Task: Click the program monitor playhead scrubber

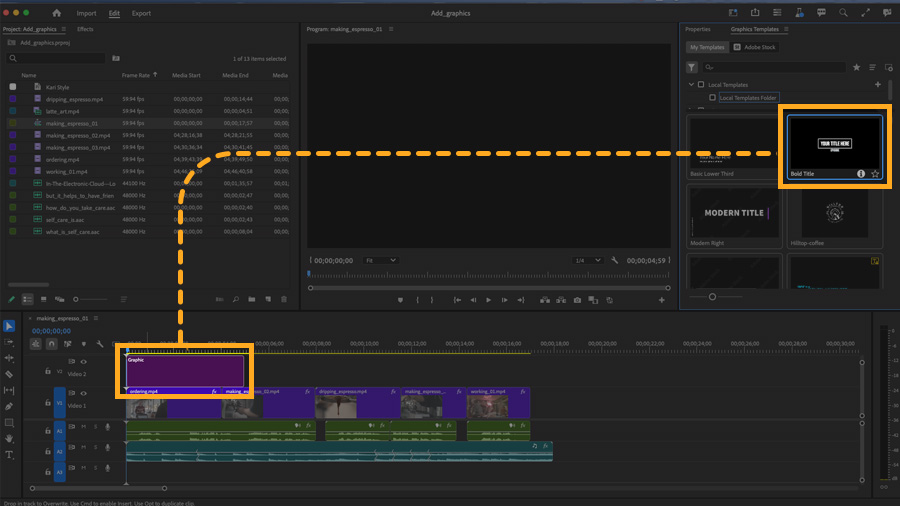Action: click(309, 274)
